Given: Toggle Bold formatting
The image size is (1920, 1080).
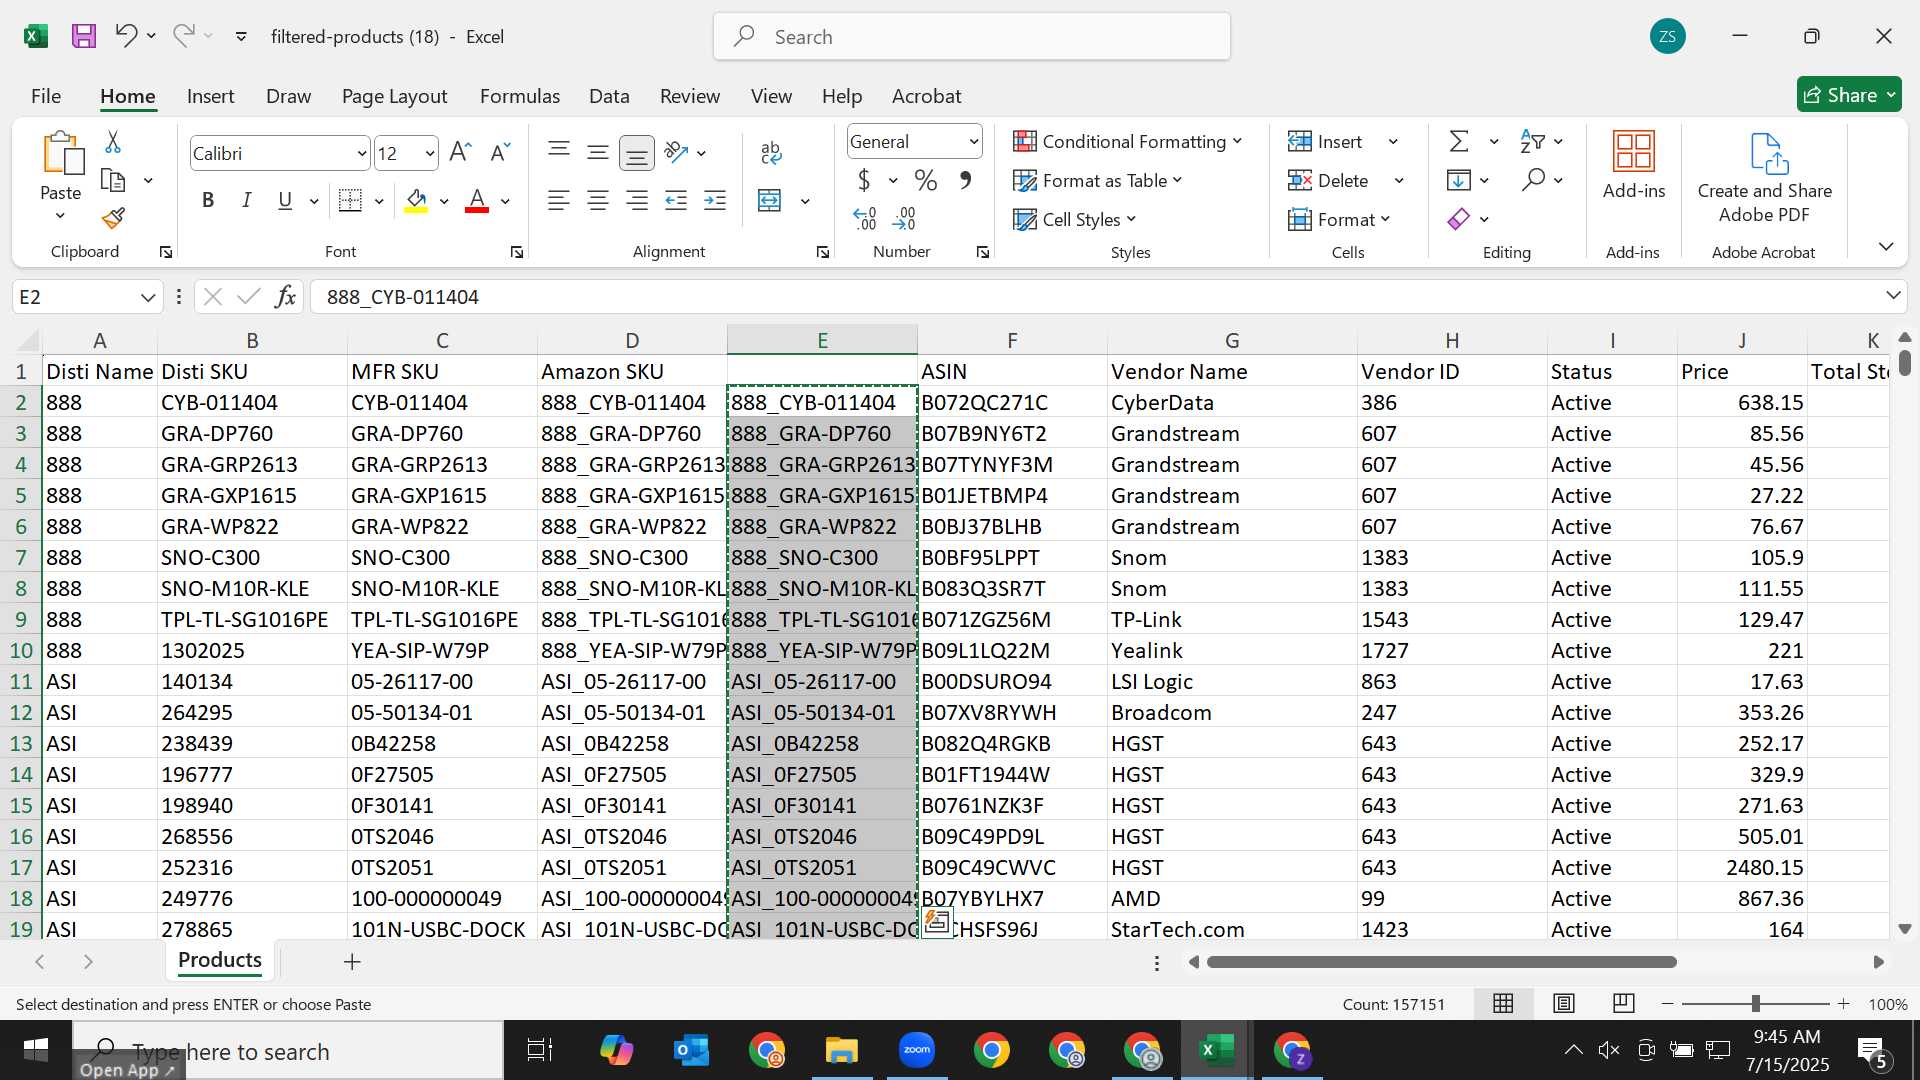Looking at the screenshot, I should pos(208,201).
